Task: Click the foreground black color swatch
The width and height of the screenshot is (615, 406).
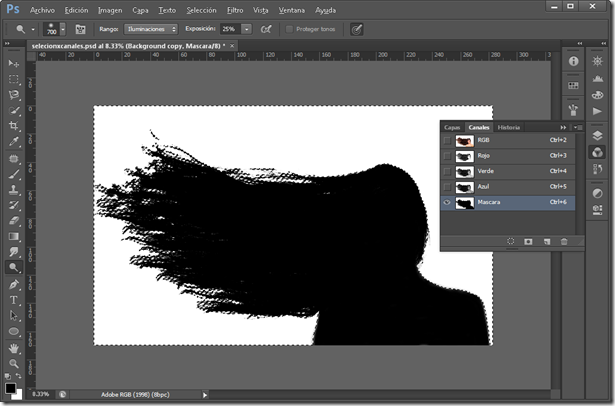Action: [x=10, y=388]
